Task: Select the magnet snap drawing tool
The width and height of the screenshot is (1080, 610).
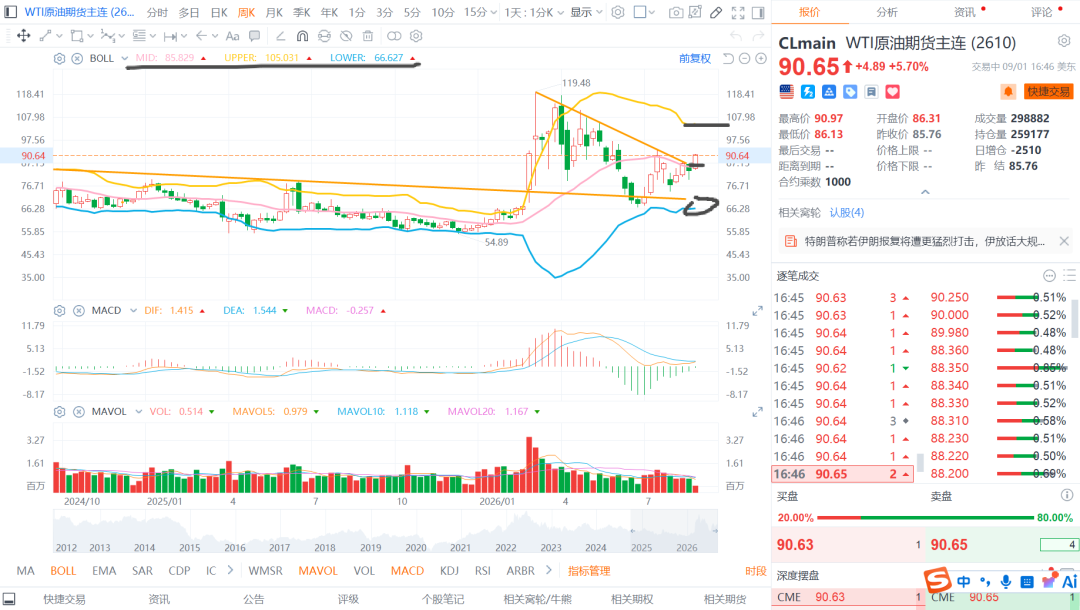Action: tap(302, 36)
